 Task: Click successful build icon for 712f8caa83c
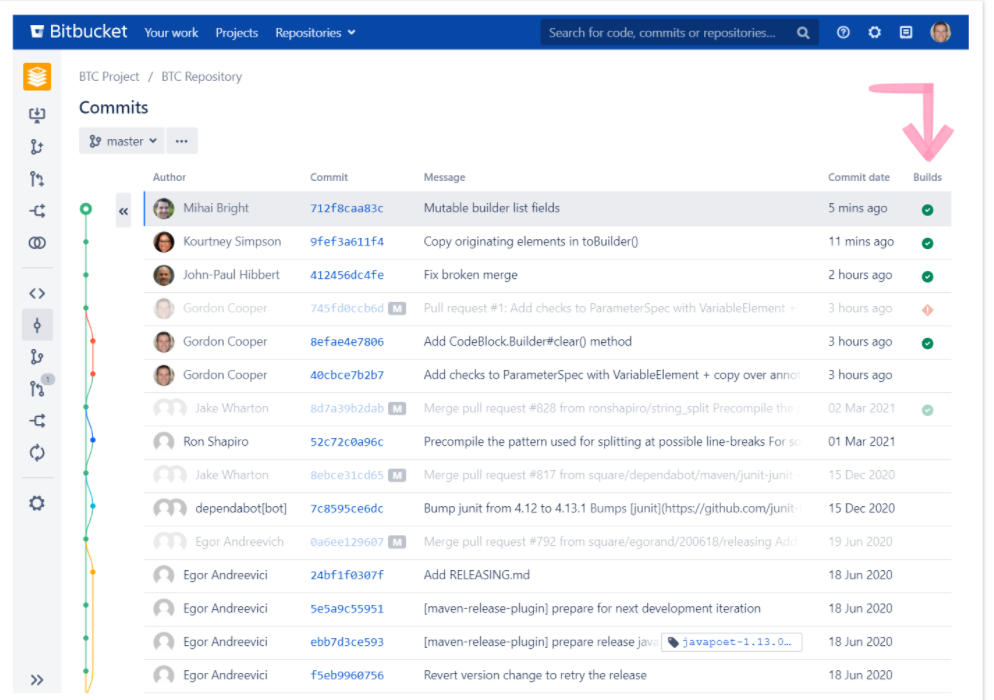(x=927, y=209)
